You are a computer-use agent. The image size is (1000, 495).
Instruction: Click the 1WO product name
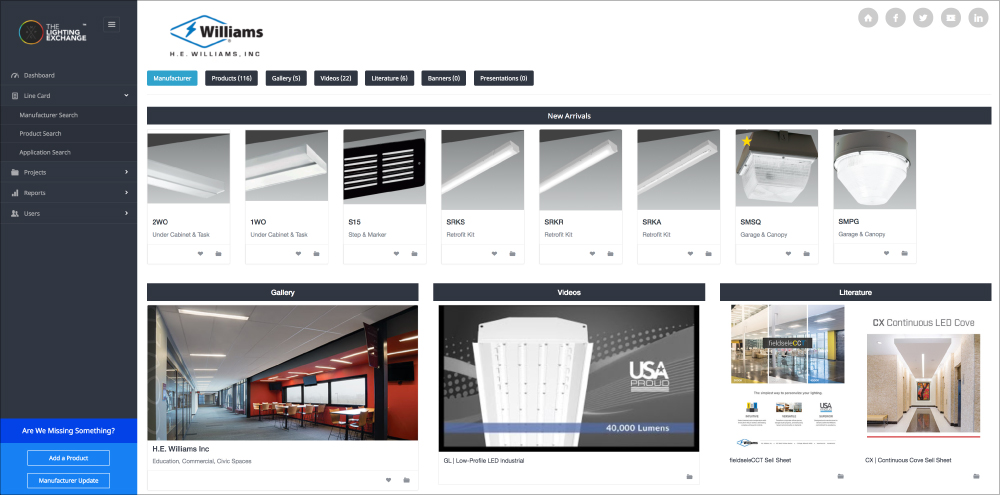coord(258,222)
